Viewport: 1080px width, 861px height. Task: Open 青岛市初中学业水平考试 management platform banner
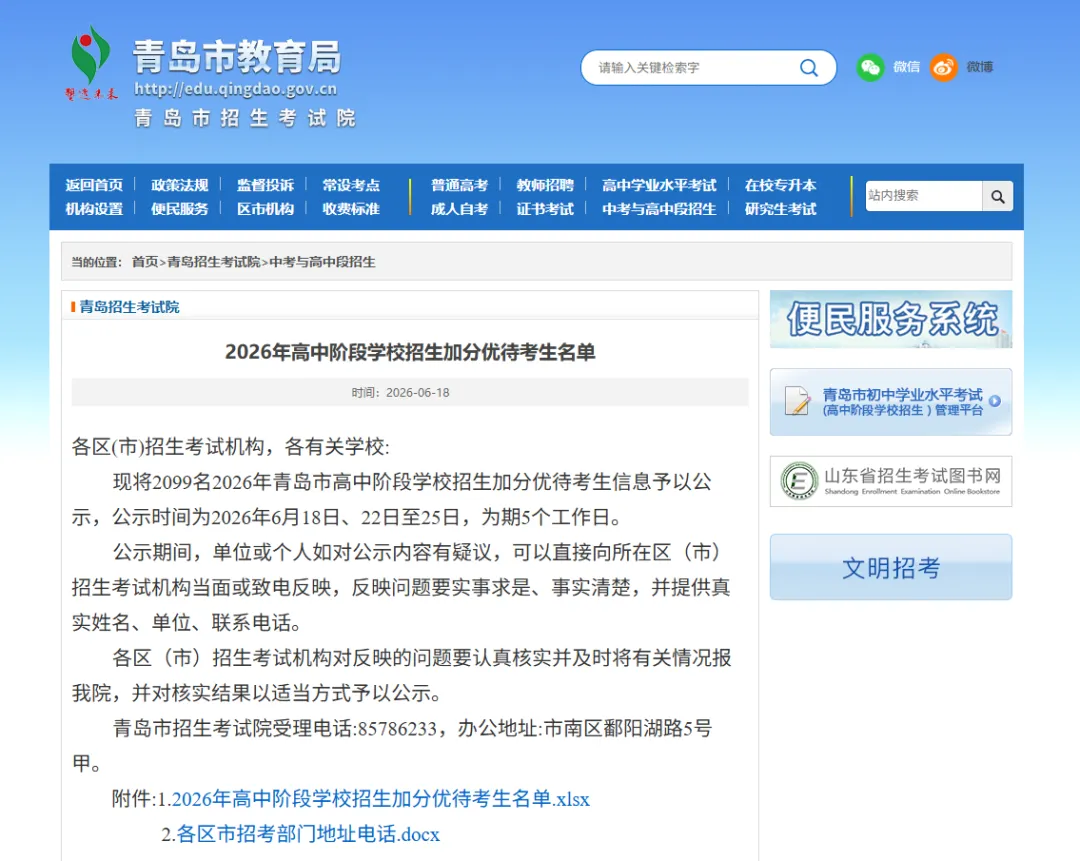[891, 402]
